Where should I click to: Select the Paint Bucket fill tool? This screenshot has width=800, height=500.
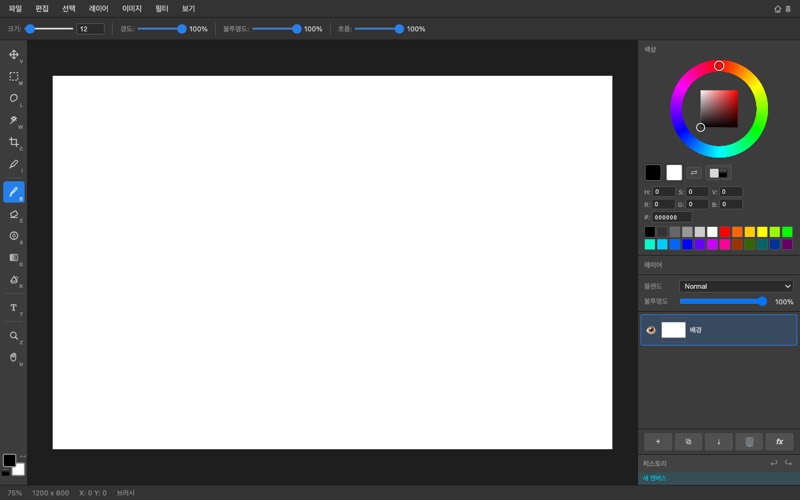[14, 280]
